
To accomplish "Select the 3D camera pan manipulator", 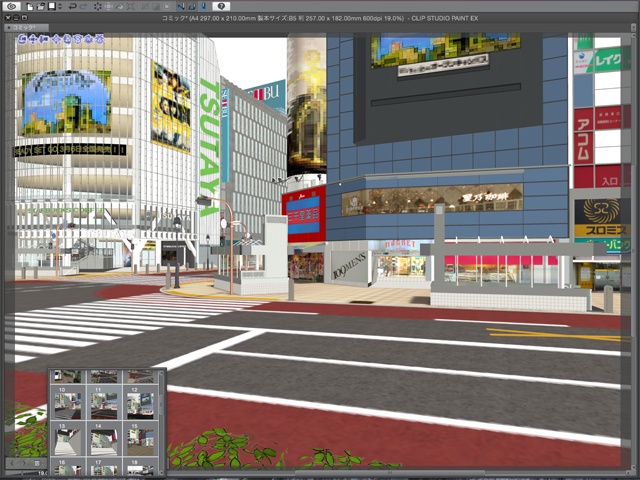I will click(33, 39).
